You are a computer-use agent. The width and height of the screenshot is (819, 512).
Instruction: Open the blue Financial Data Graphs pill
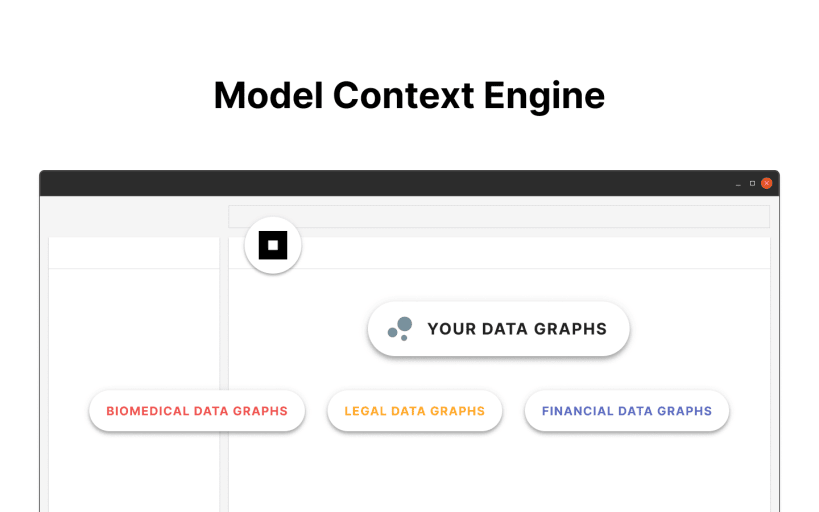pos(627,411)
